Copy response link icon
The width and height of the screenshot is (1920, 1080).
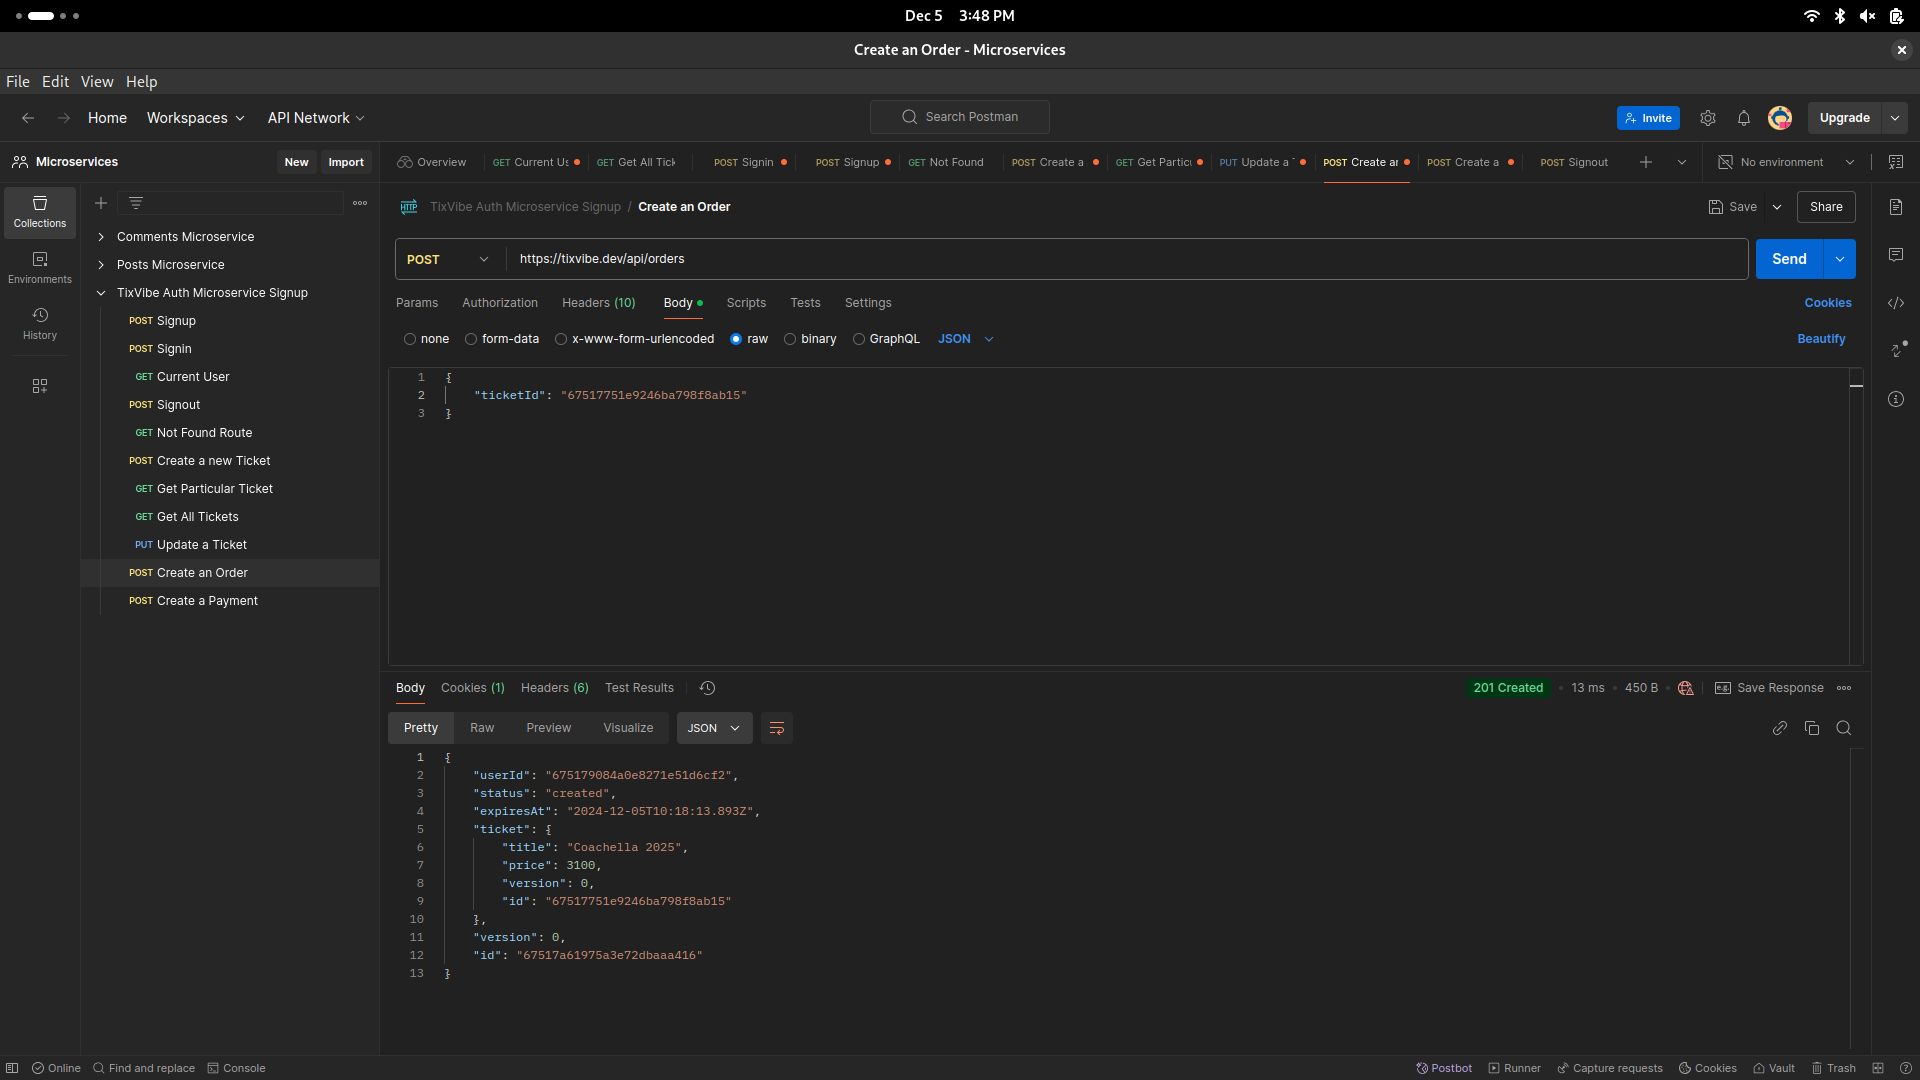(x=1780, y=728)
